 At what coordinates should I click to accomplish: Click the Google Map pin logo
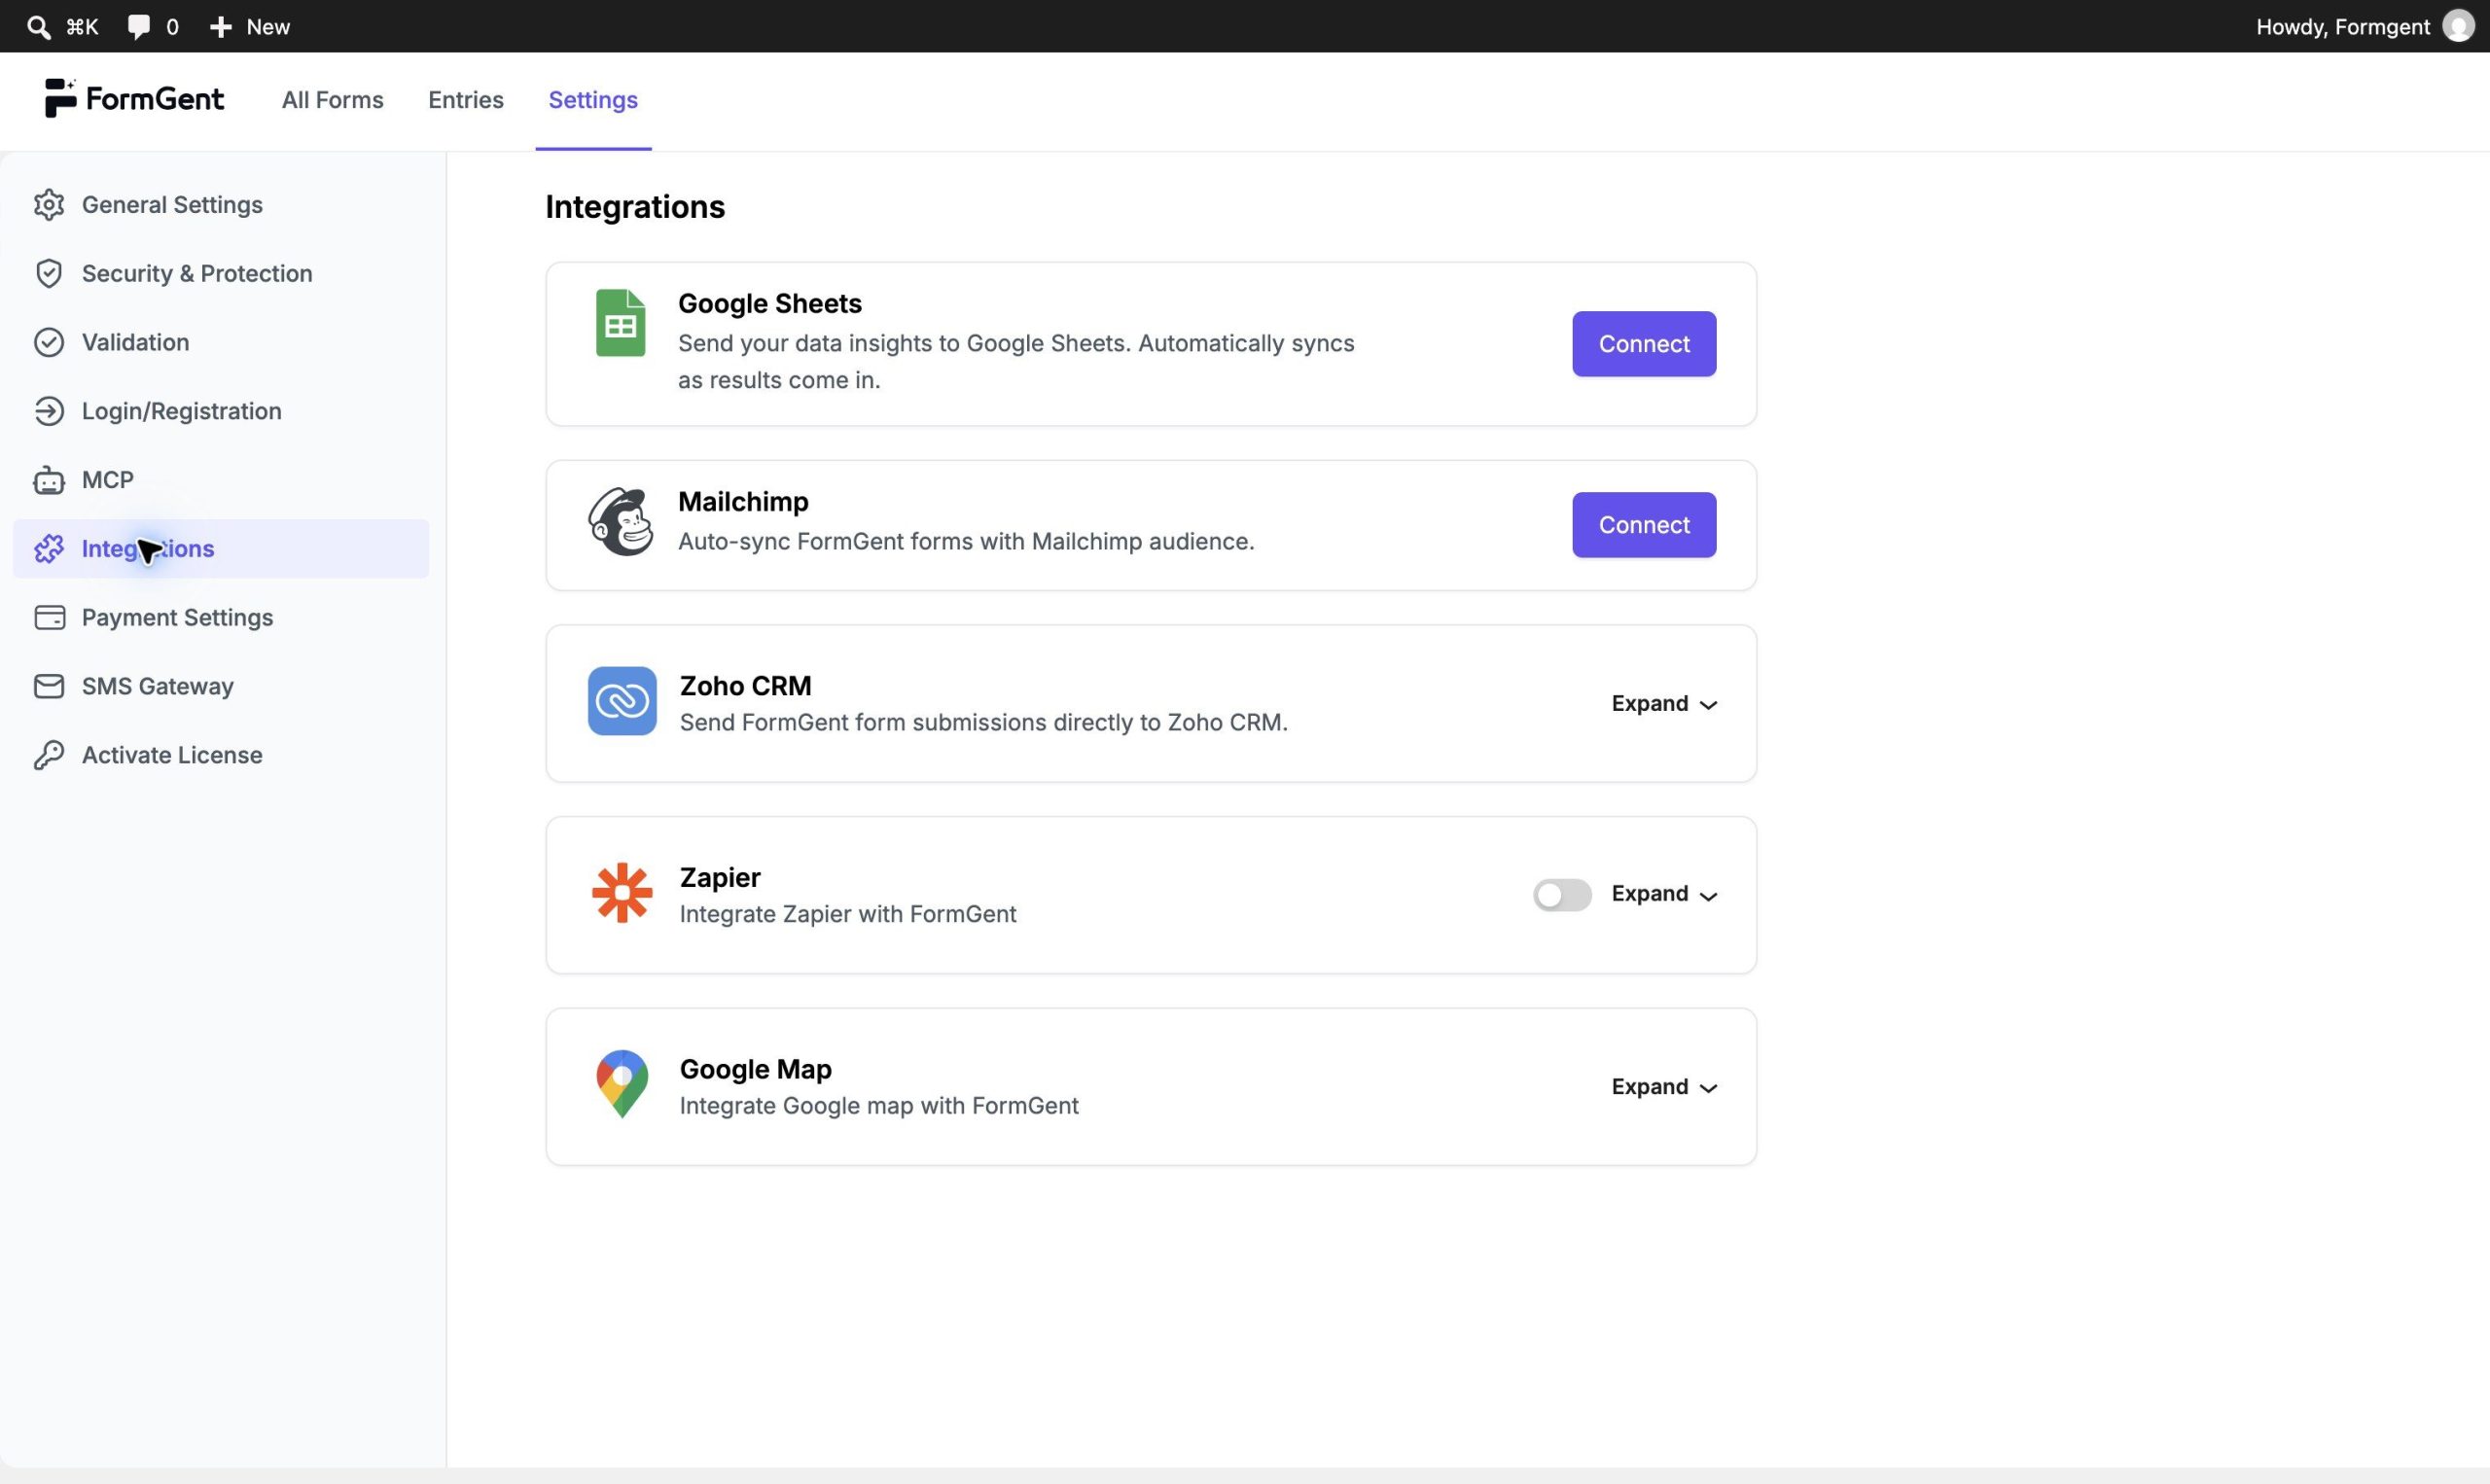pos(622,1084)
